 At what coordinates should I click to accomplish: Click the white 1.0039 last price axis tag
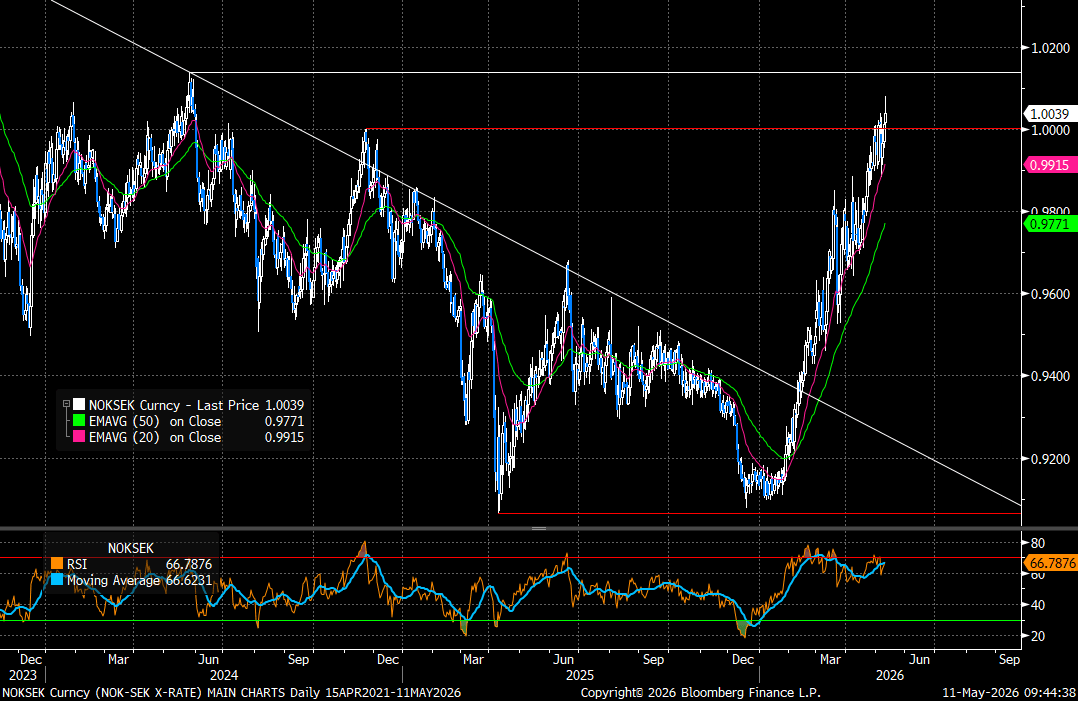pos(1050,114)
